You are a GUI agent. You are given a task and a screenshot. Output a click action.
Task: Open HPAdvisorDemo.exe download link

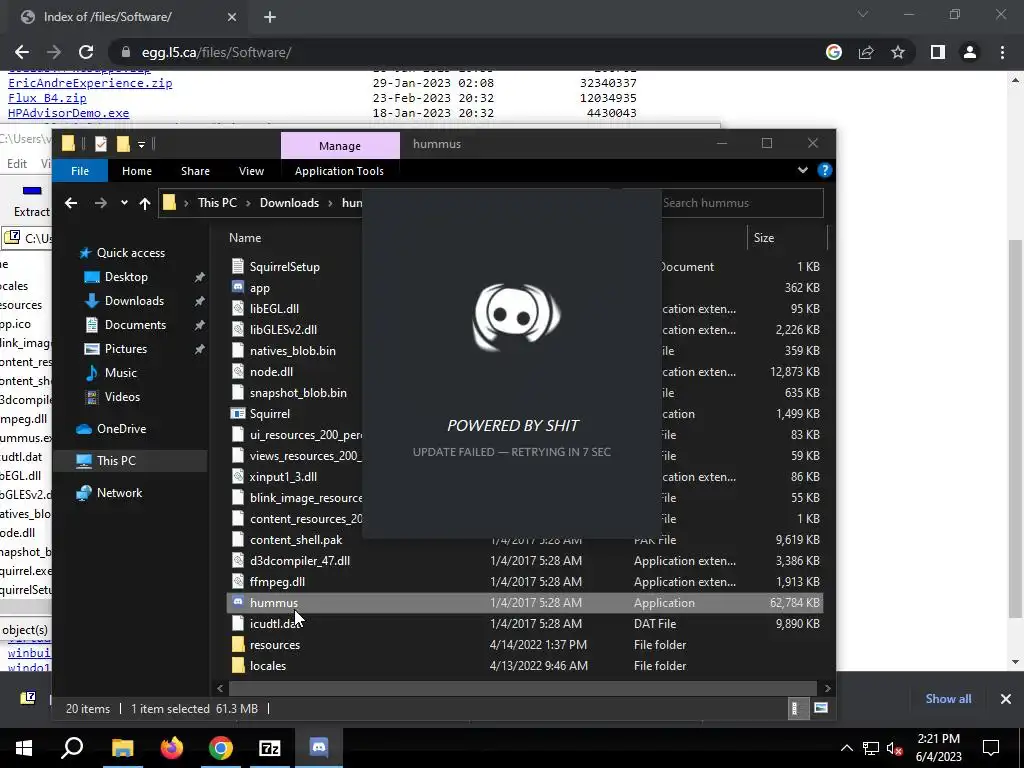coord(69,113)
